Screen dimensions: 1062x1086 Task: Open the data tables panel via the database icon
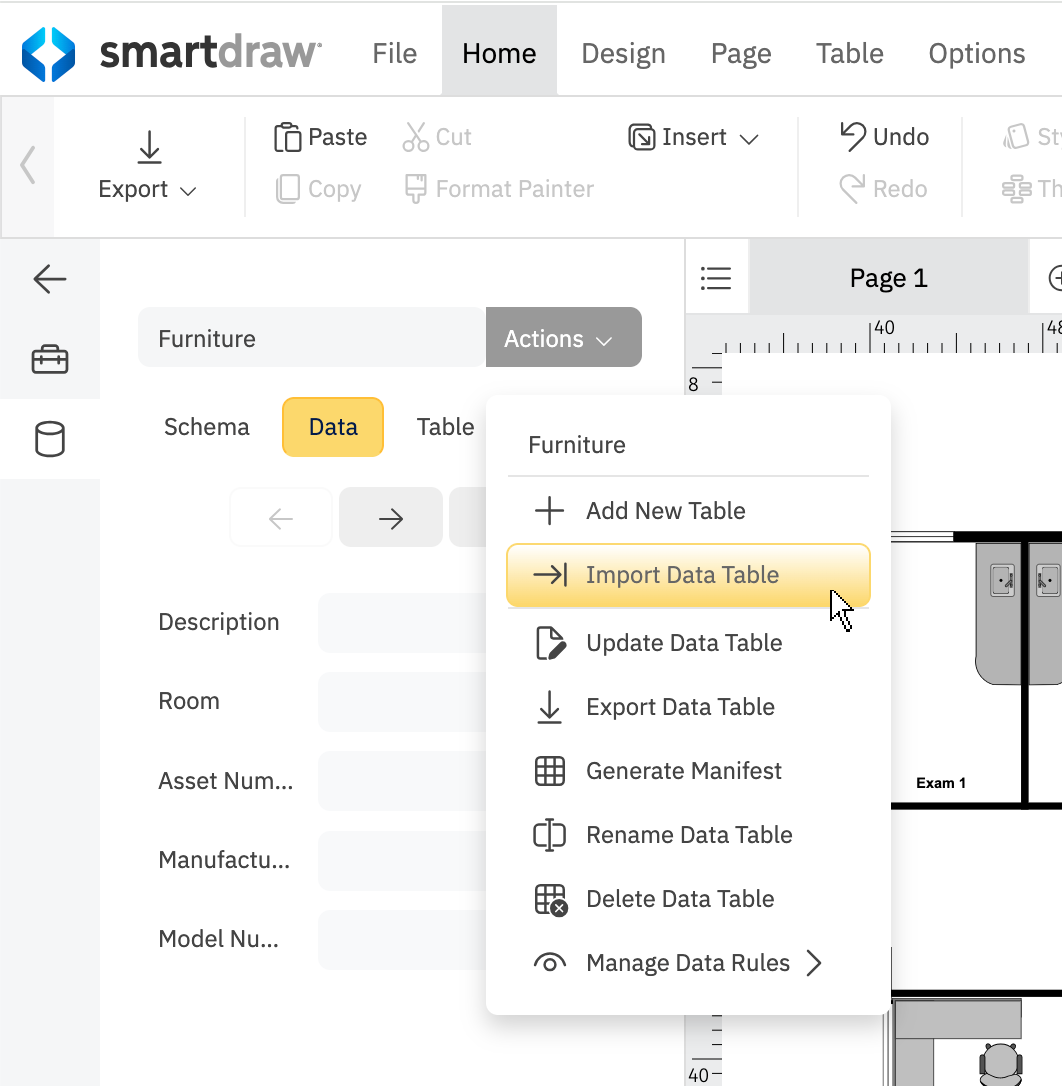49,439
